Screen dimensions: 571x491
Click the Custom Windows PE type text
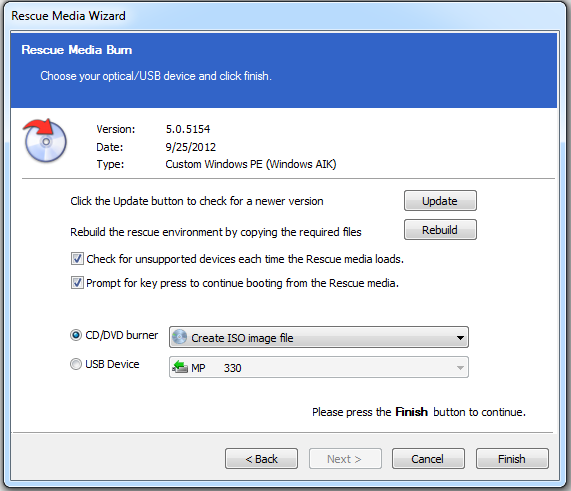click(251, 164)
